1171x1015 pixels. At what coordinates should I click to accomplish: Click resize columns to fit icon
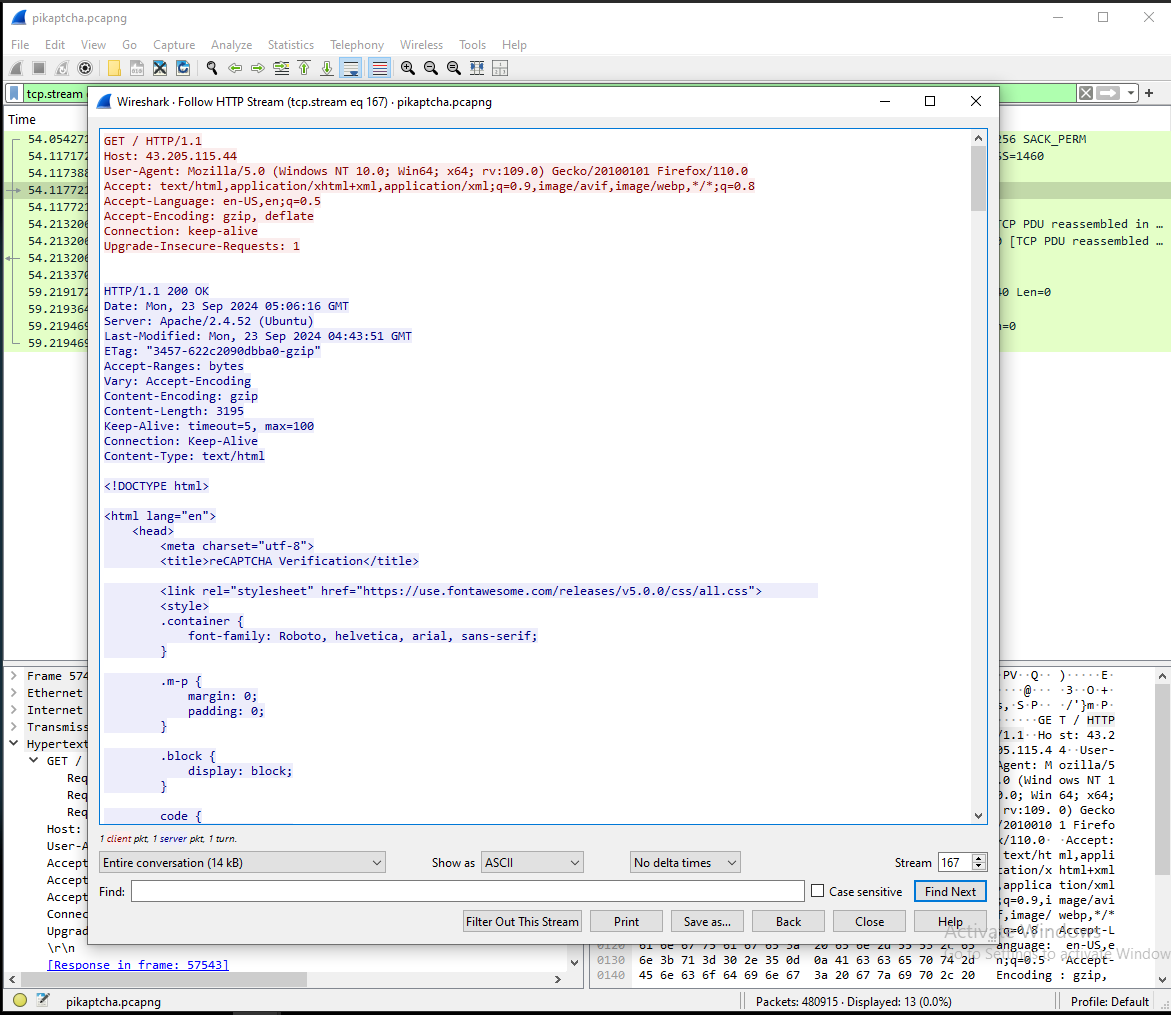point(476,68)
